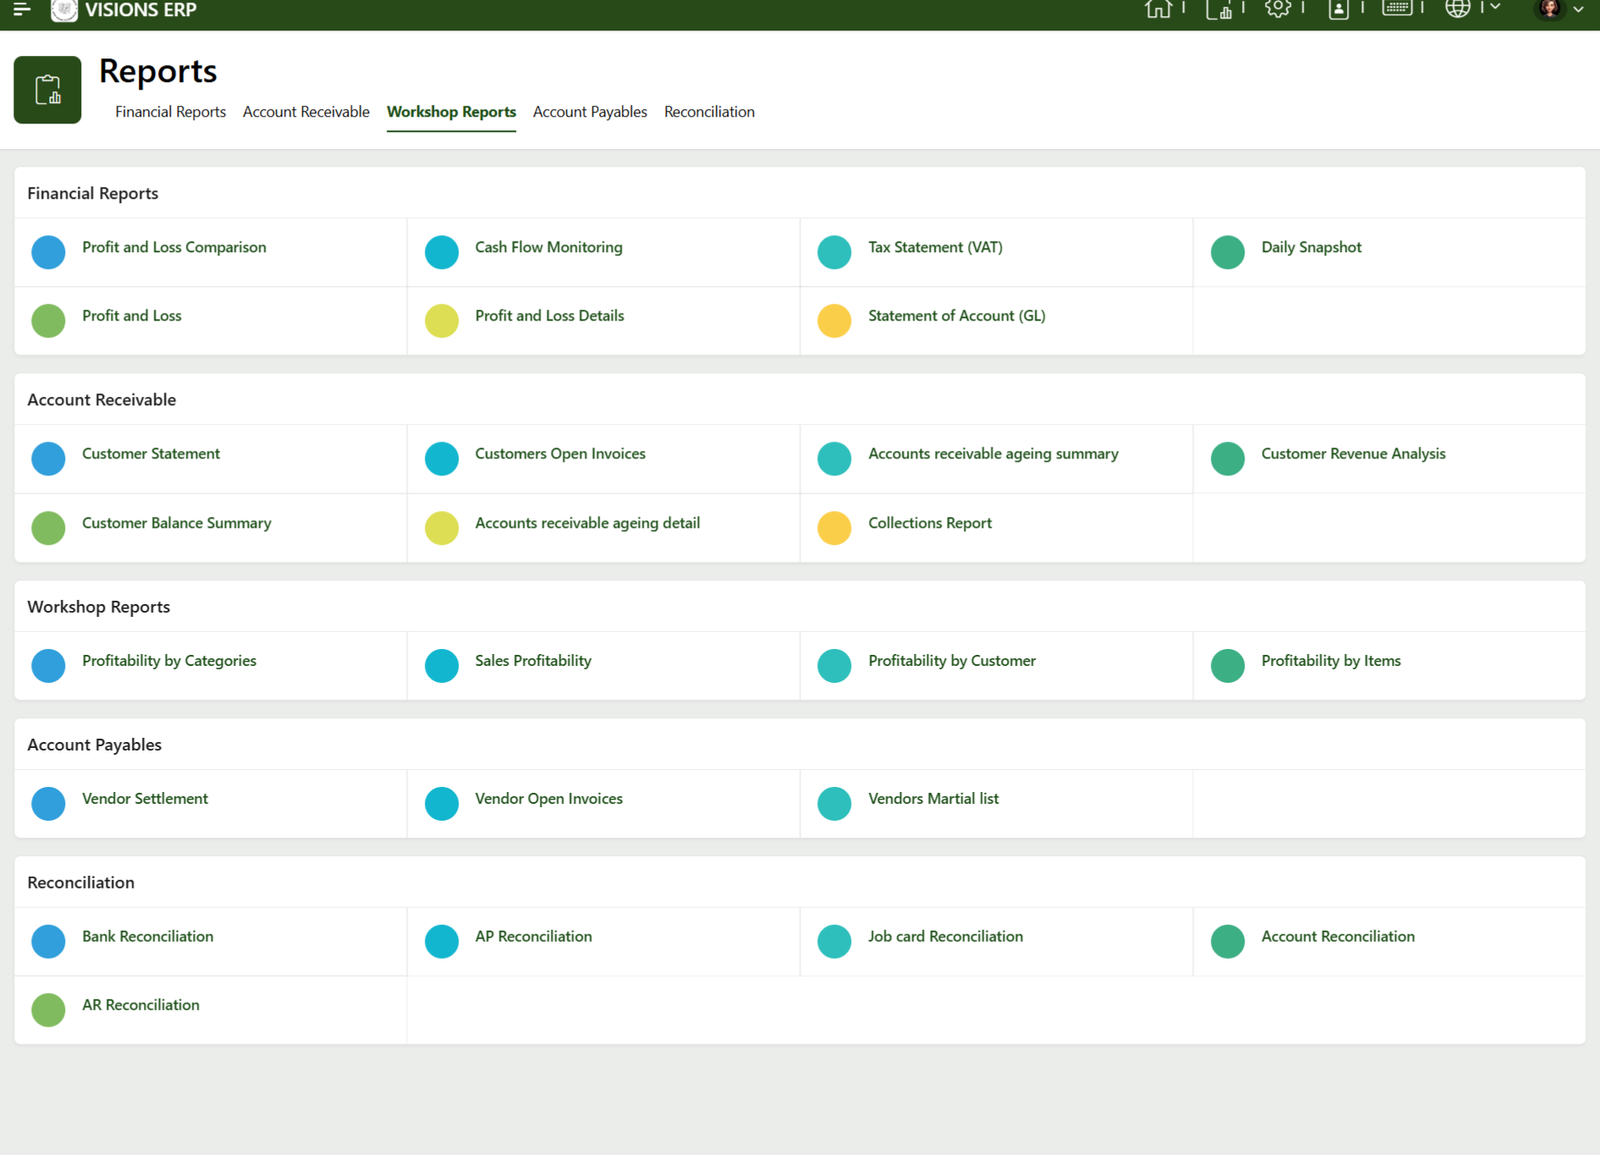Click the green Reports clipboard icon

48,90
